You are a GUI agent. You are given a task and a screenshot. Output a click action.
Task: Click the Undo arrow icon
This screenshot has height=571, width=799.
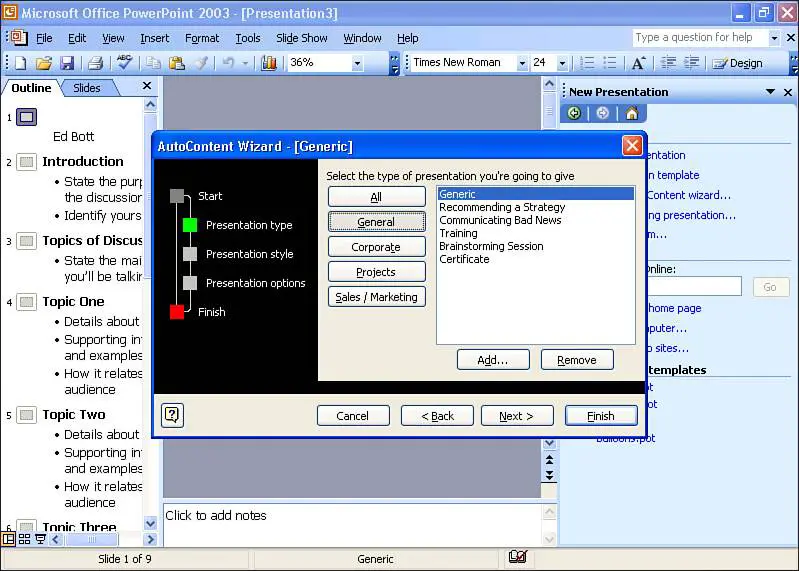point(228,63)
